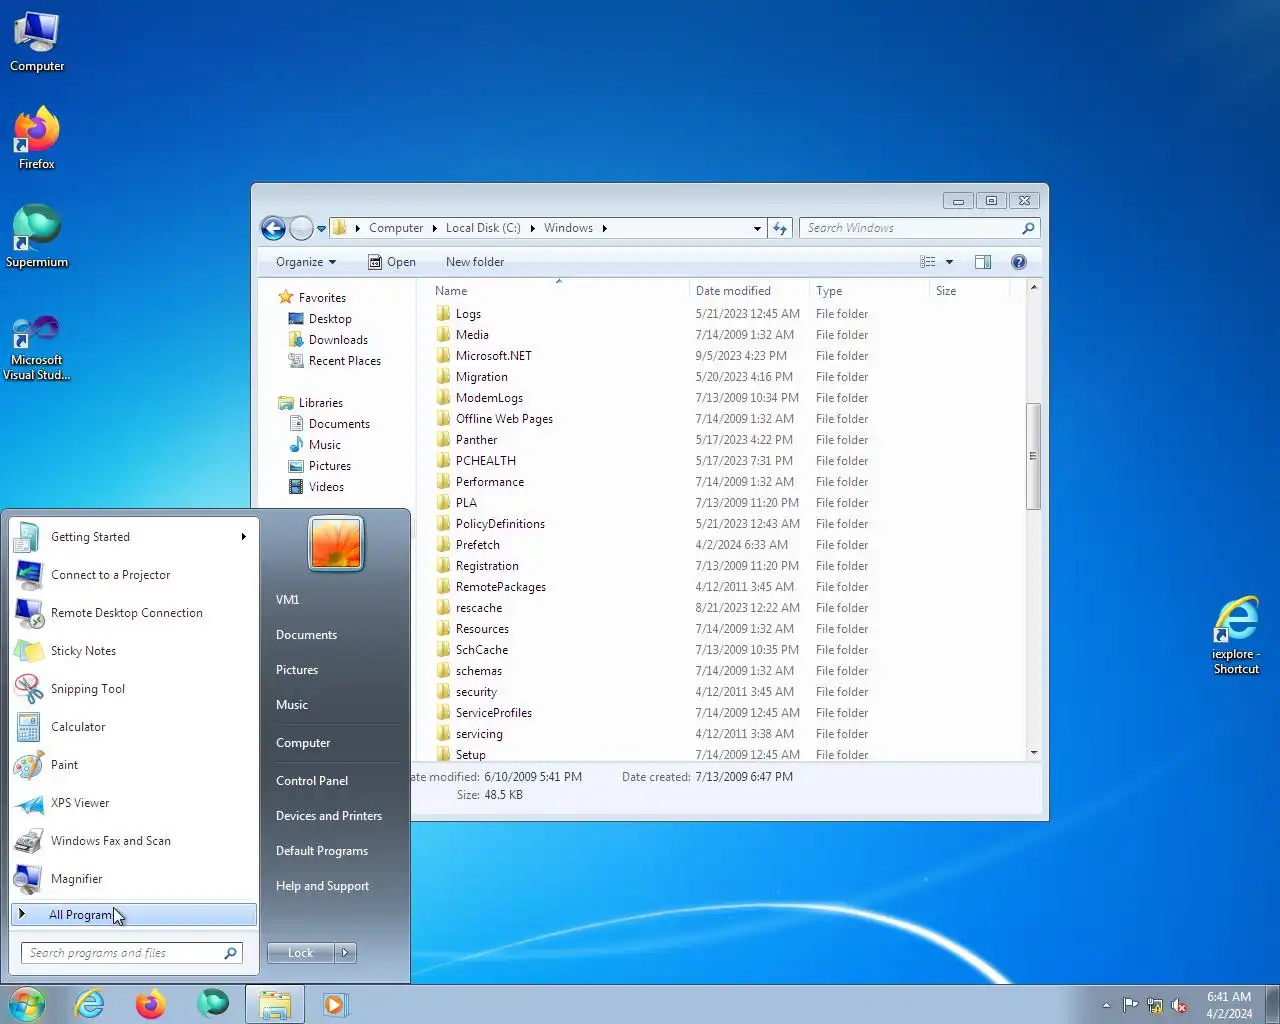The height and width of the screenshot is (1024, 1280).
Task: Toggle the preview pane button
Action: 983,262
